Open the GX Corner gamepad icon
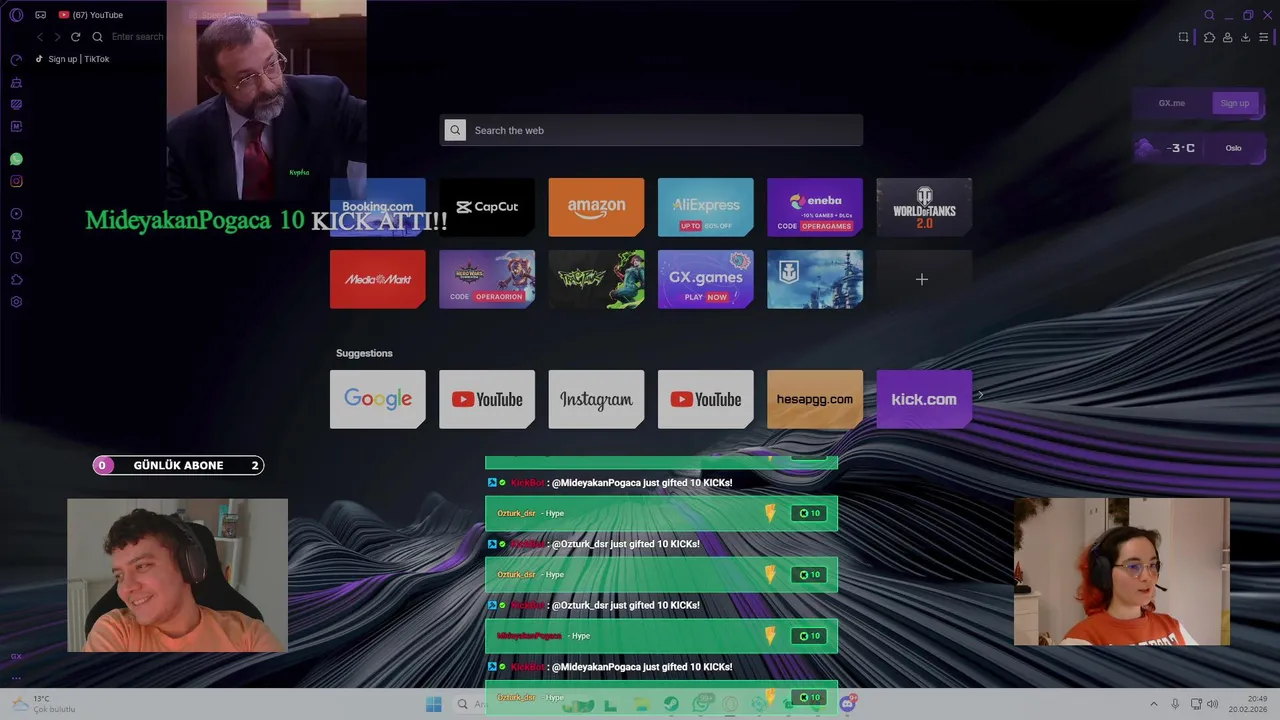 [x=40, y=15]
